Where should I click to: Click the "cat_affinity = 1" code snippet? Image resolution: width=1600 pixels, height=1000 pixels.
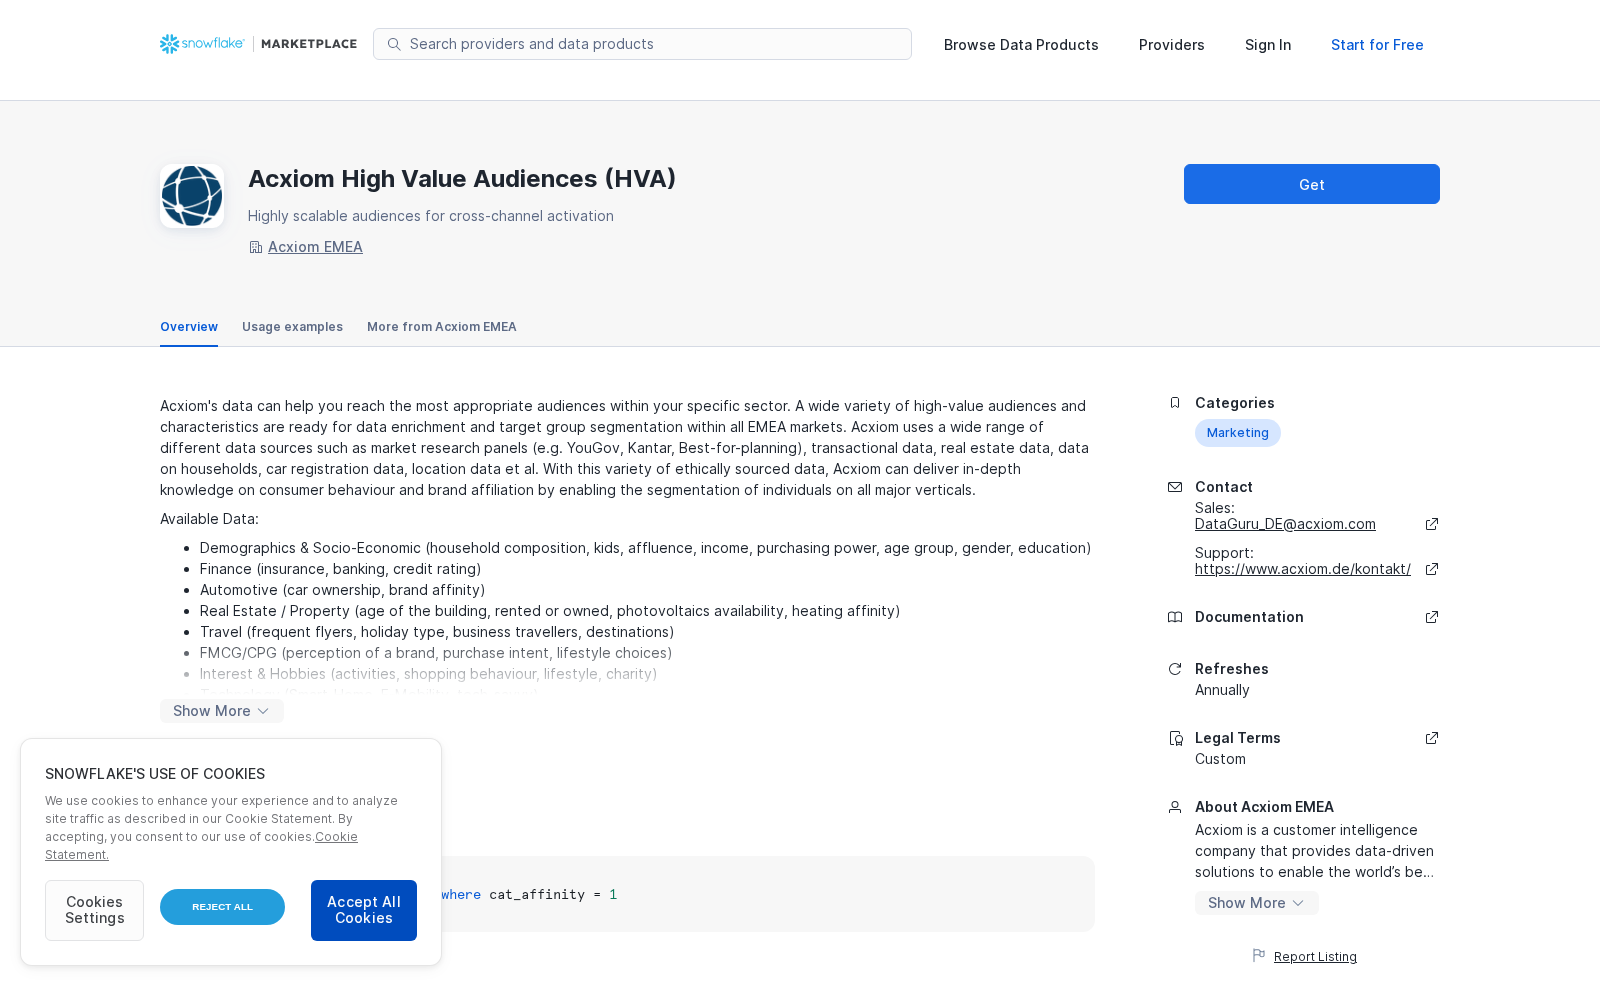553,895
